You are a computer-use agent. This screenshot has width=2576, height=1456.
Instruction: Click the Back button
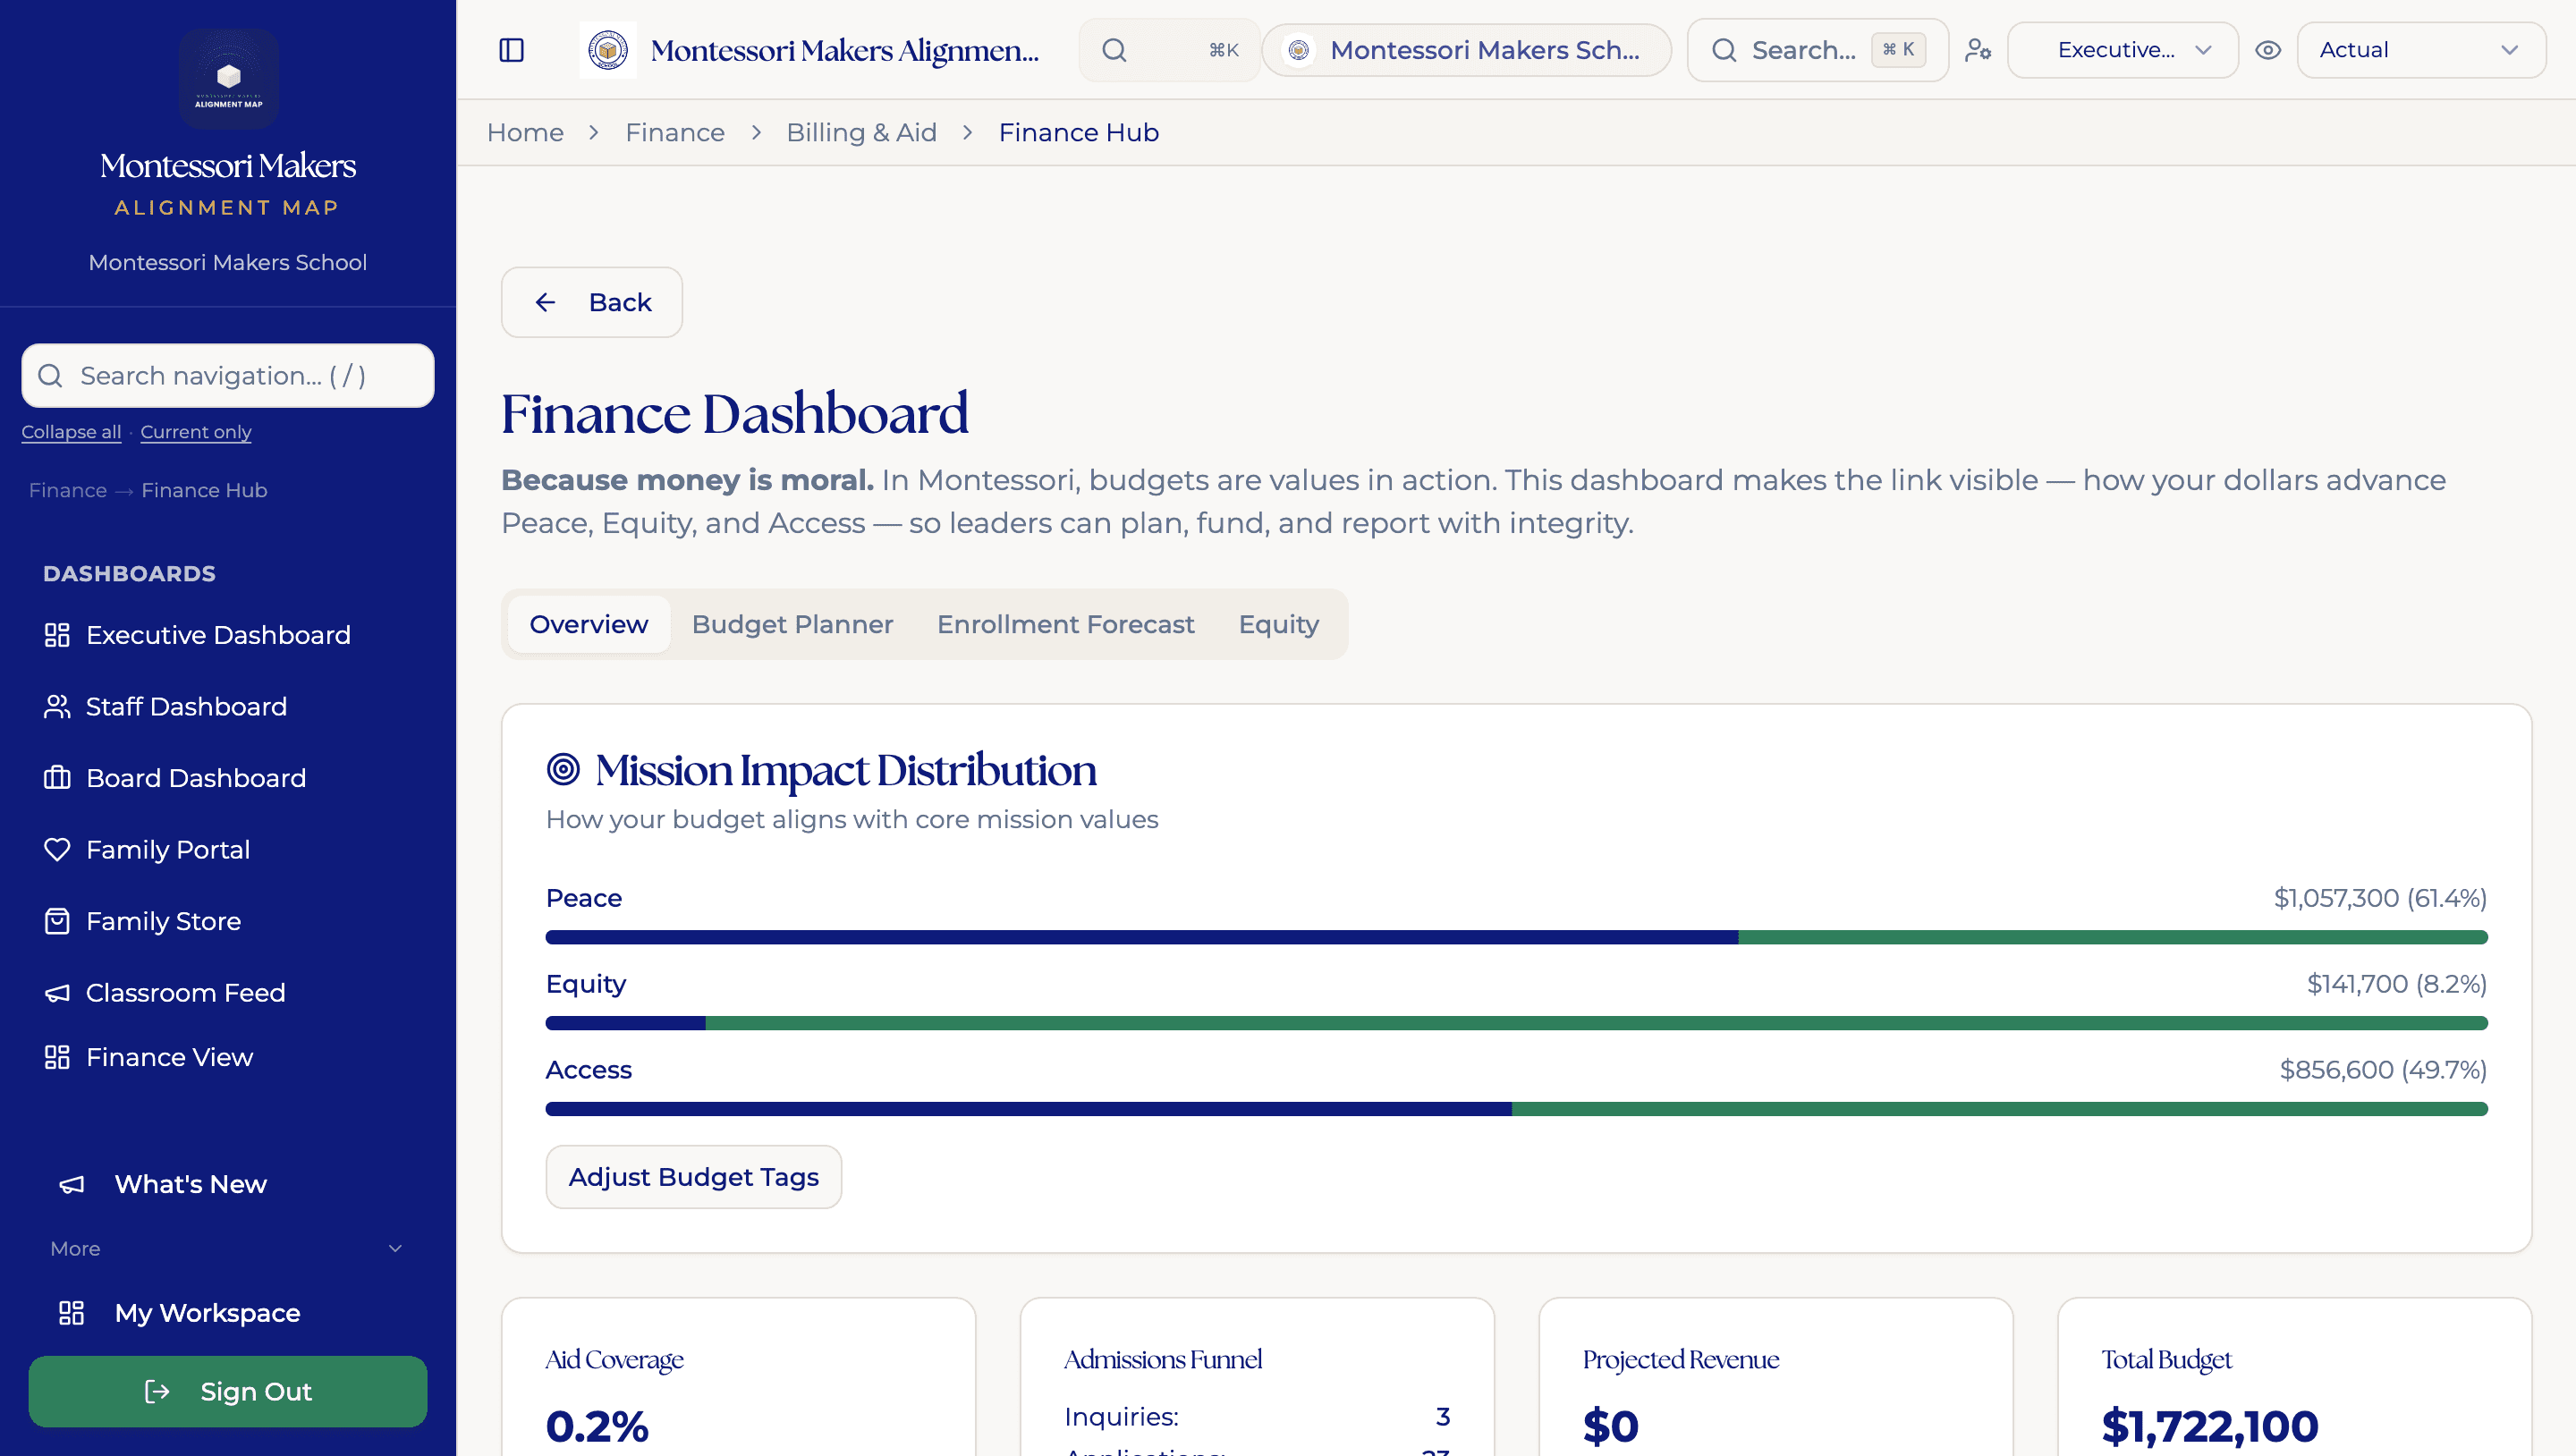click(x=592, y=302)
